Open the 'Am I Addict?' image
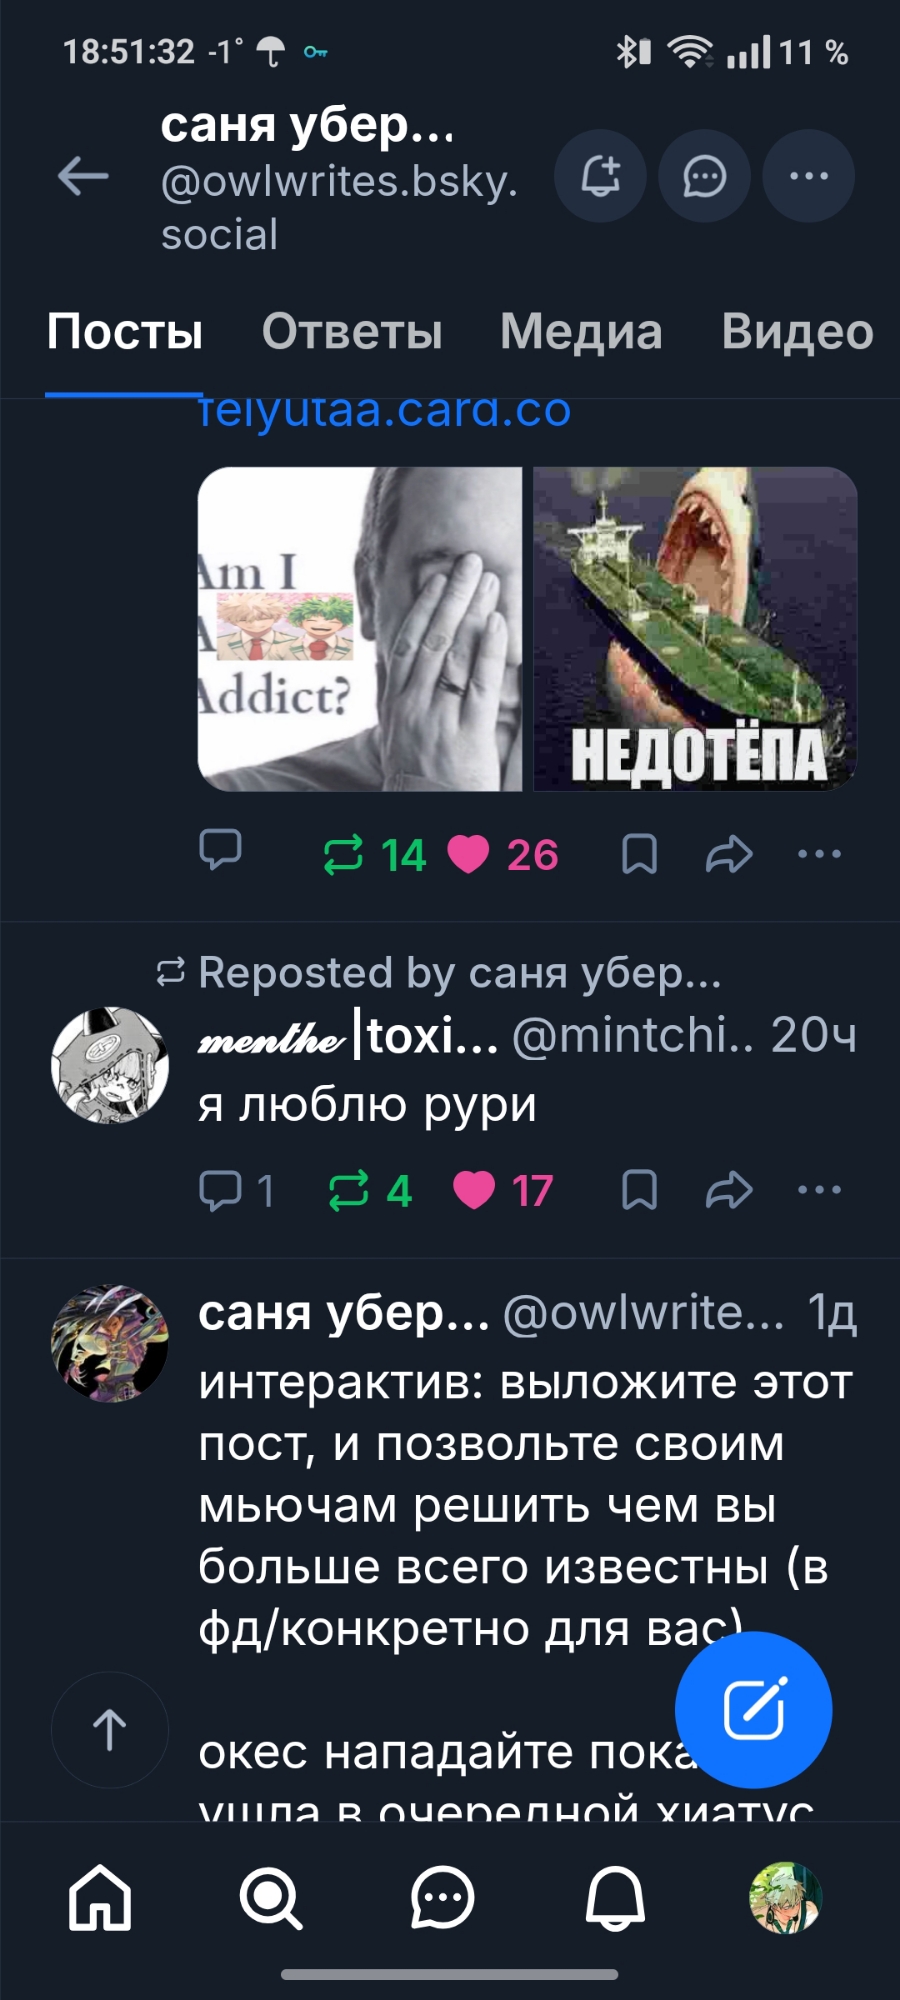 point(360,629)
